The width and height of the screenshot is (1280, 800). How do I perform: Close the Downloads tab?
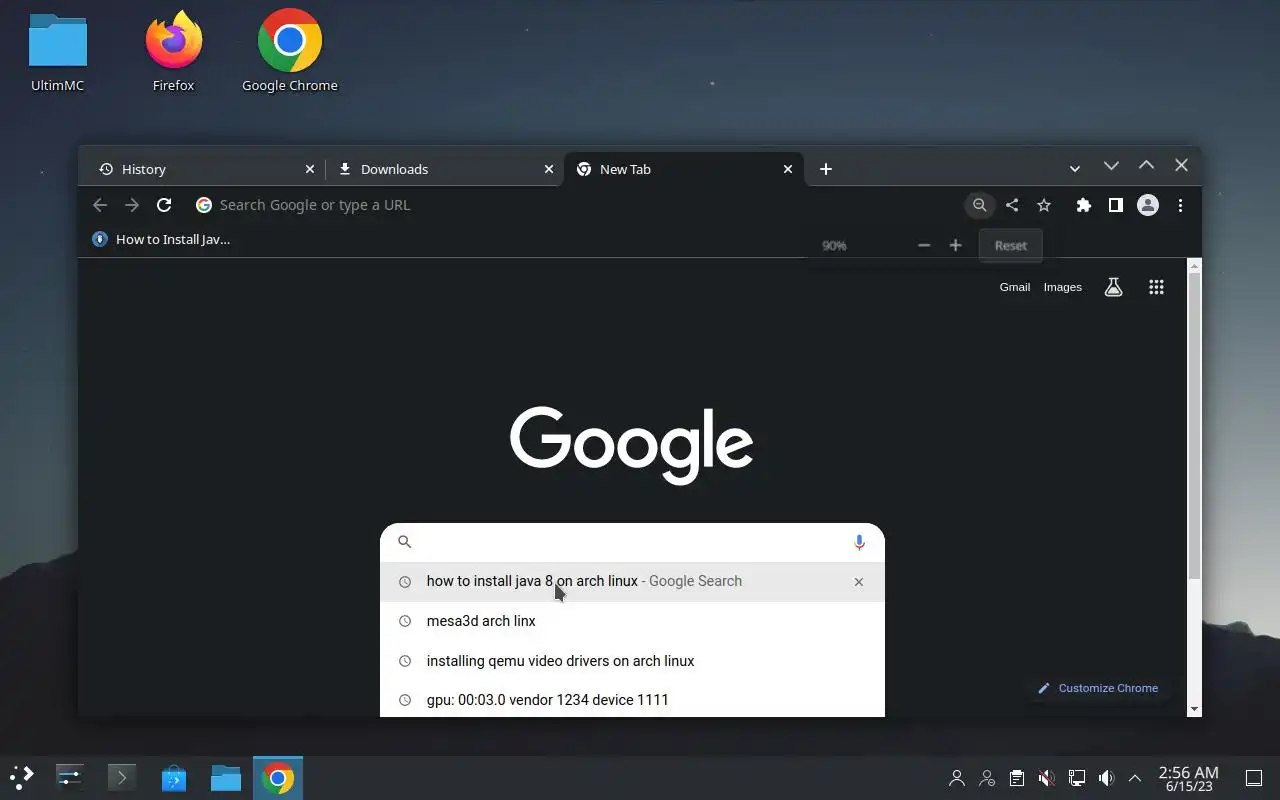click(549, 169)
